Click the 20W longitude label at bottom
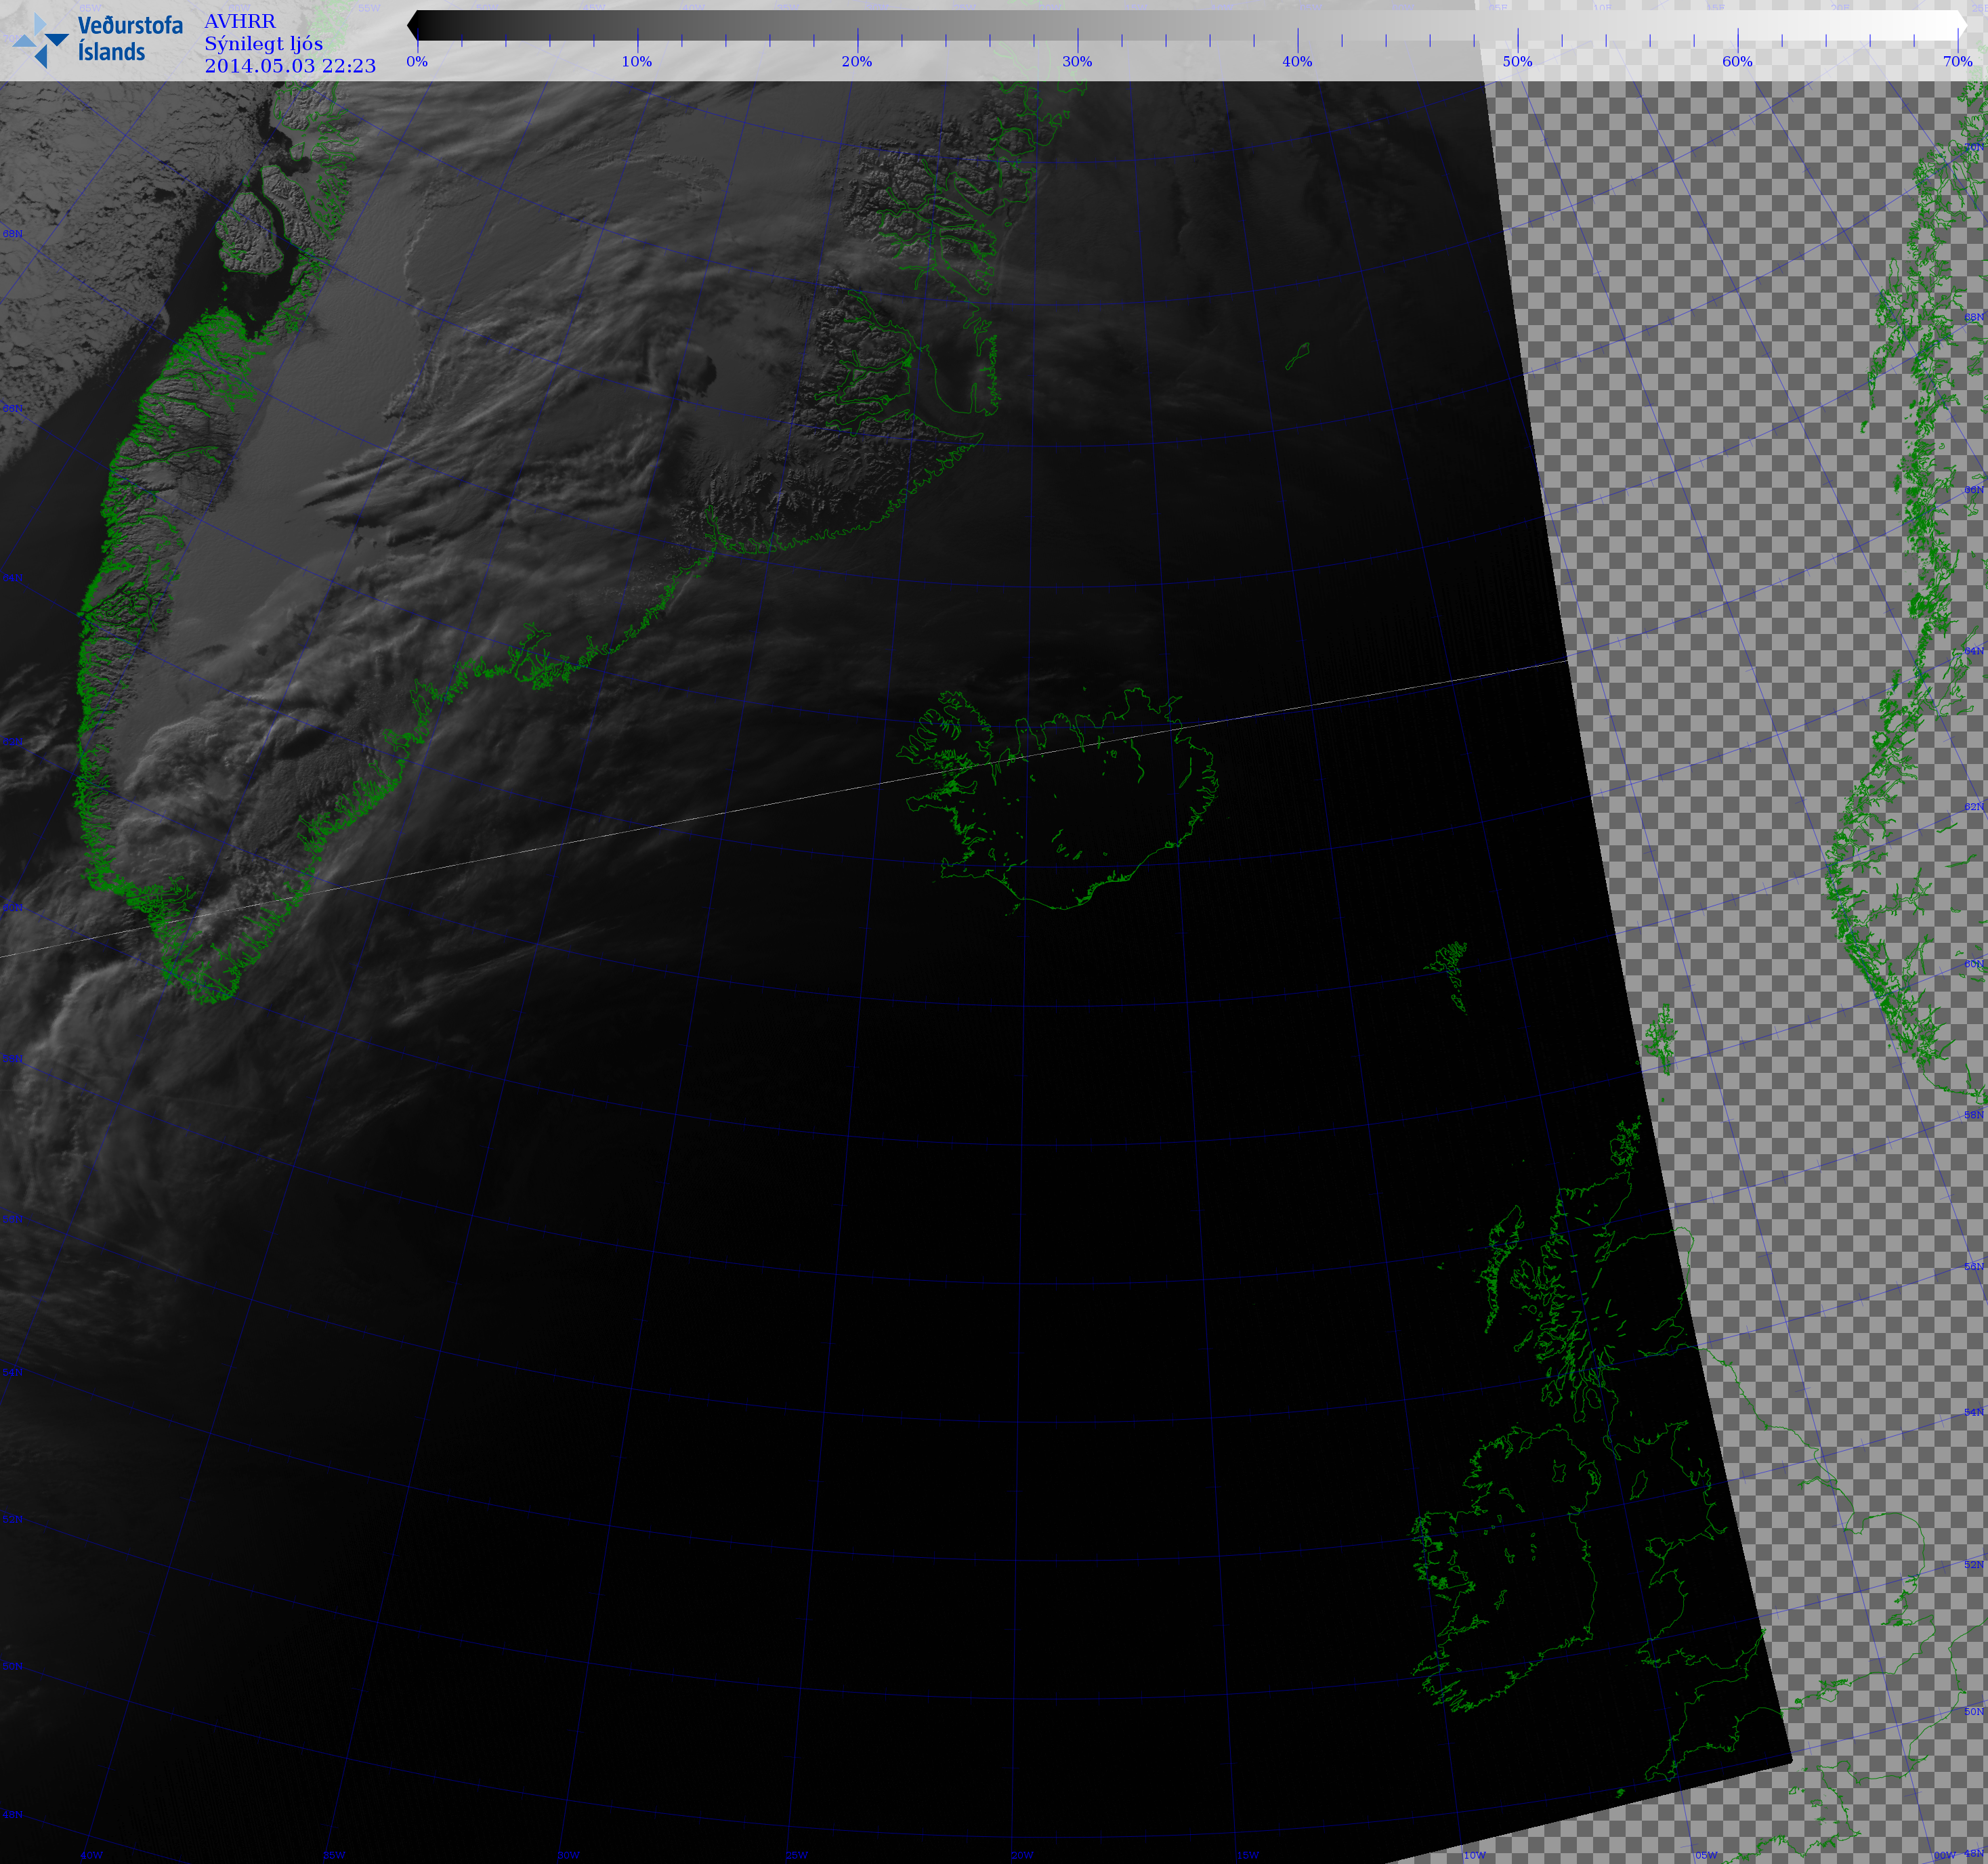Image resolution: width=1988 pixels, height=1864 pixels. 1022,1855
